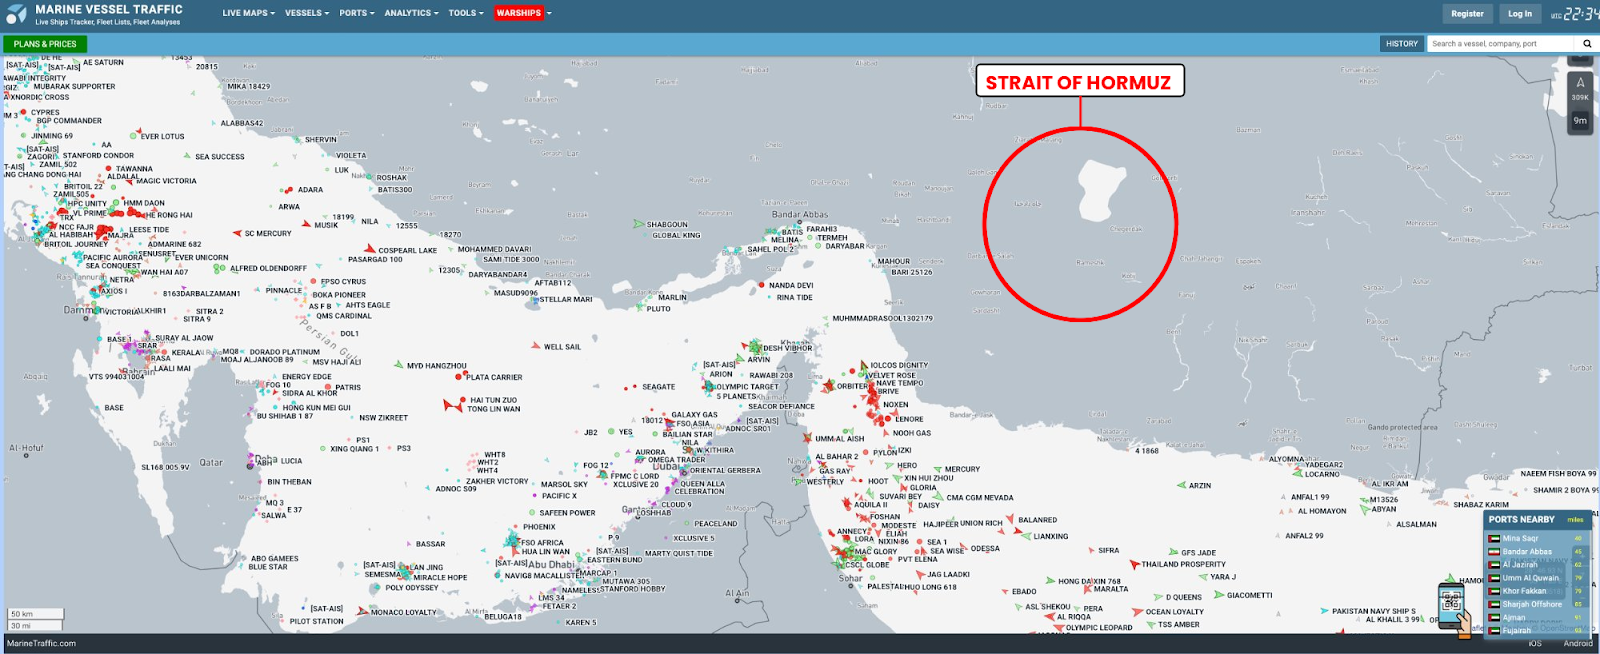Viewport: 1600px width, 654px height.
Task: Click the vessel search input field
Action: pos(1500,44)
